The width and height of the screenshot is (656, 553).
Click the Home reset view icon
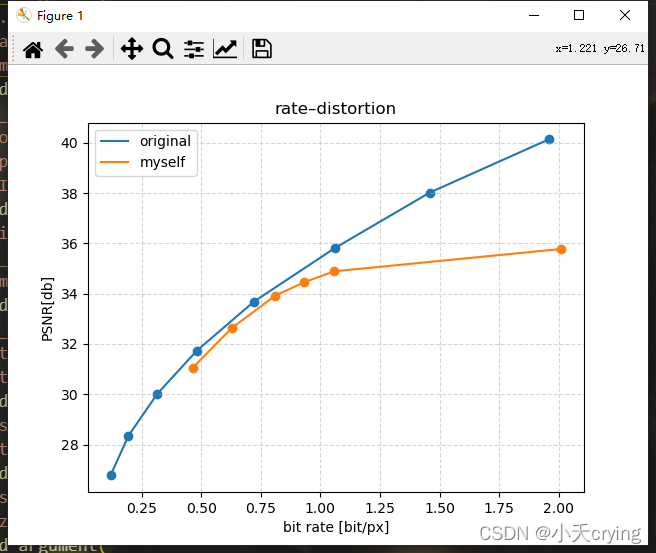(33, 49)
